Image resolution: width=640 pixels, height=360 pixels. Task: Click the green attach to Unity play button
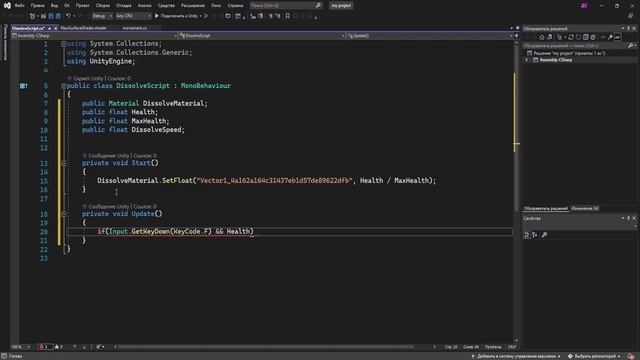point(157,16)
